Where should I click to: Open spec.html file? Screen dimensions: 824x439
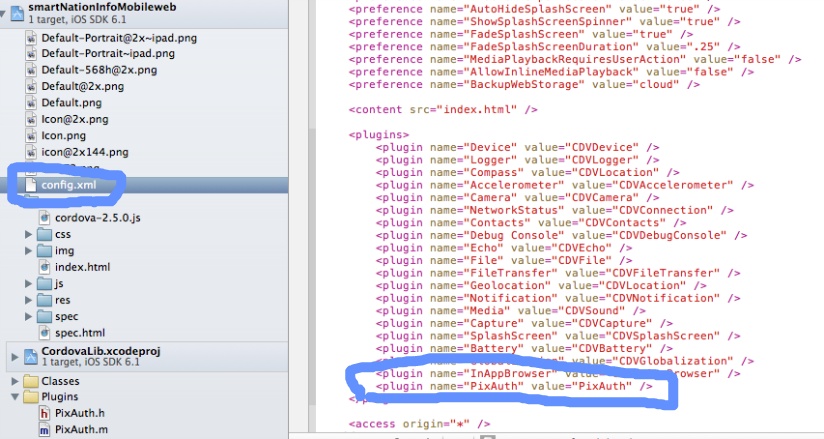[80, 333]
